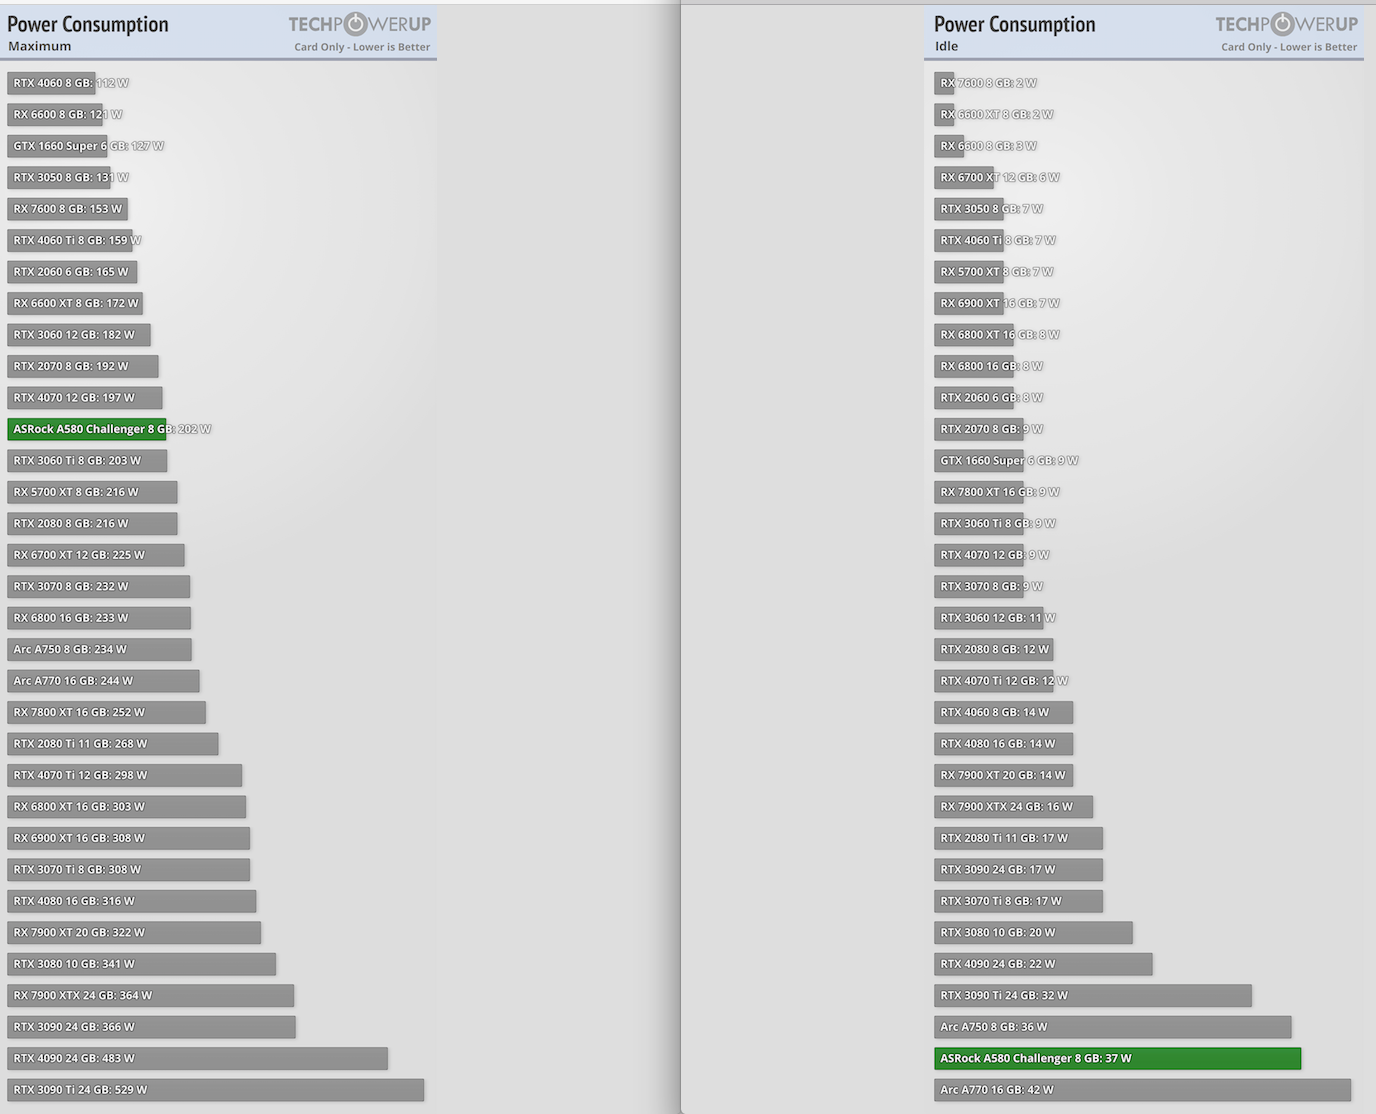Select the bar 'RTX 2080 Ti 11 GB: 268 W'

pos(113,744)
